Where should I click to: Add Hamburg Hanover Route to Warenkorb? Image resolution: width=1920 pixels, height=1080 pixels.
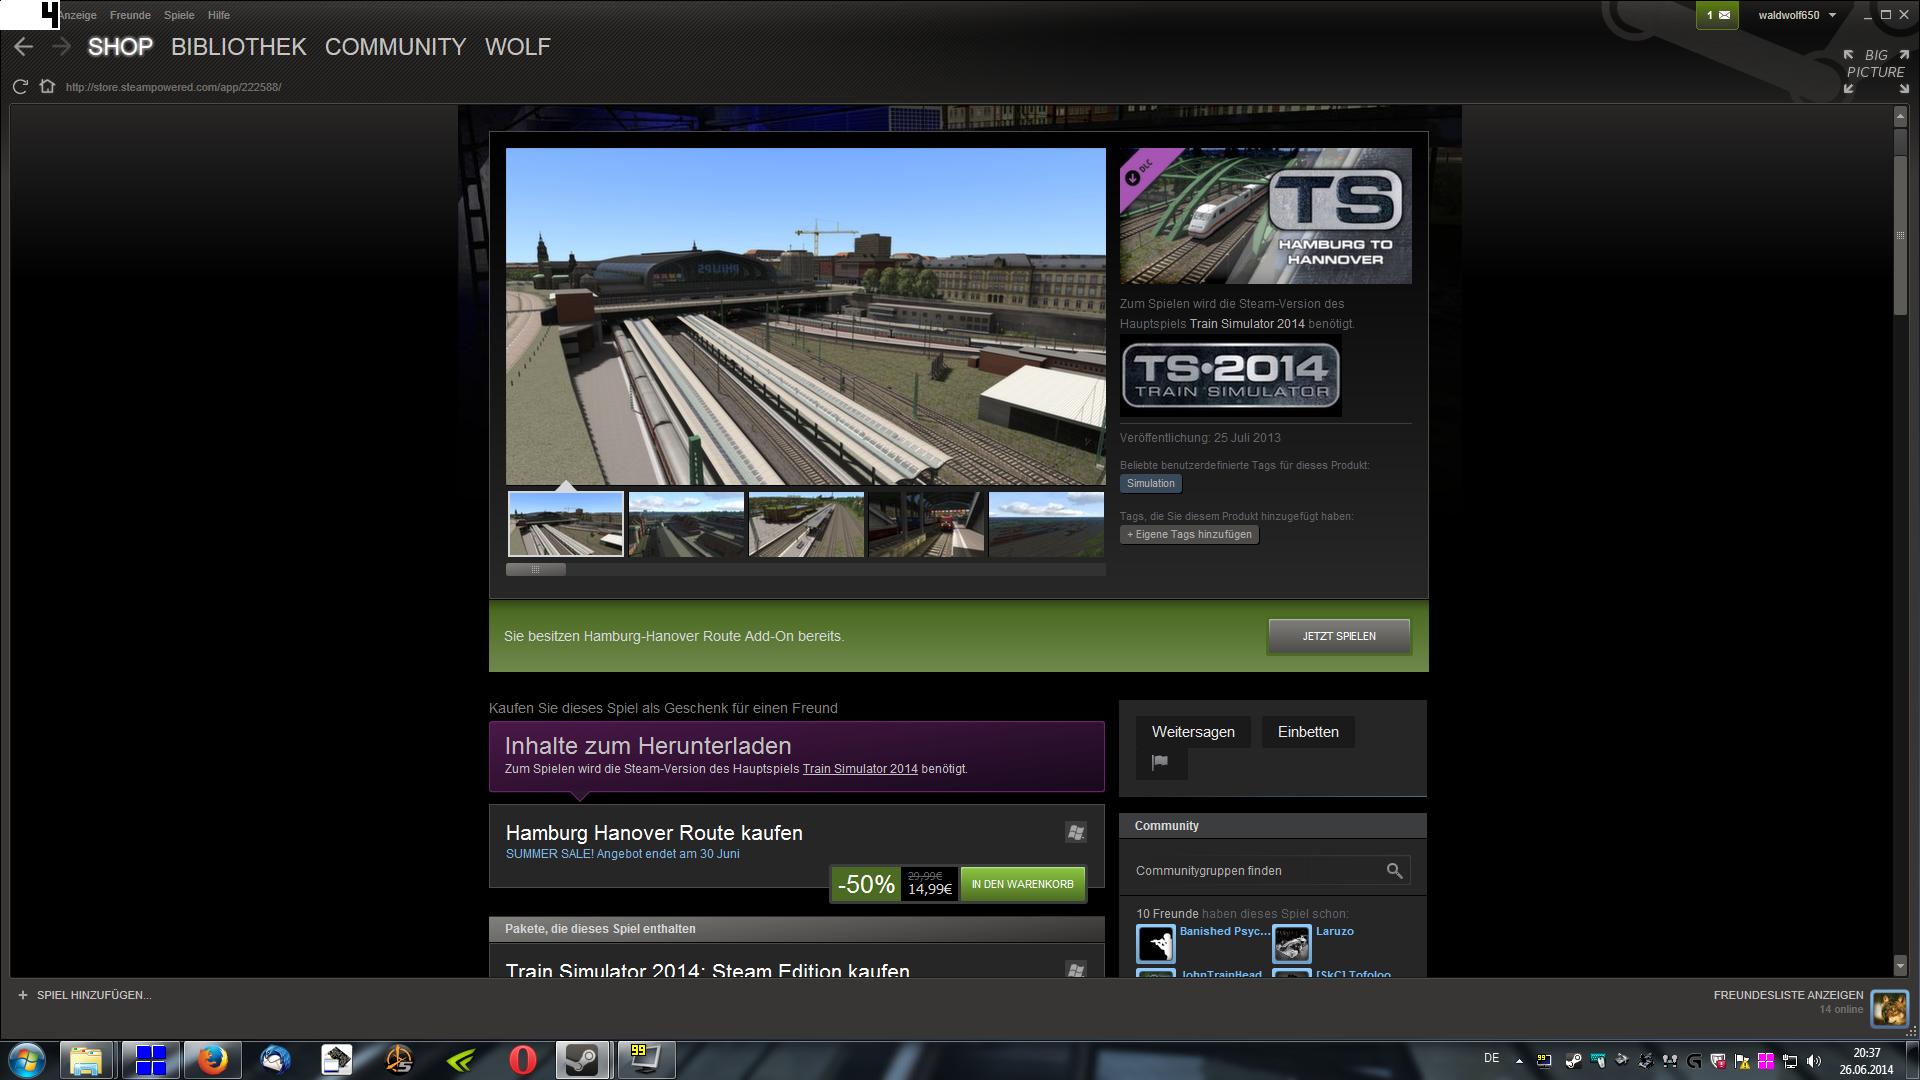(1022, 884)
